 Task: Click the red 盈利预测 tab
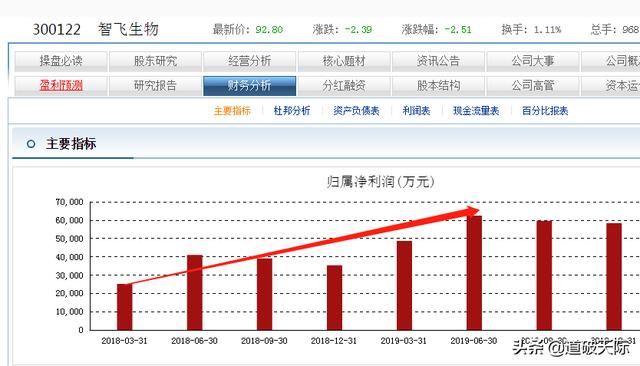coord(61,86)
